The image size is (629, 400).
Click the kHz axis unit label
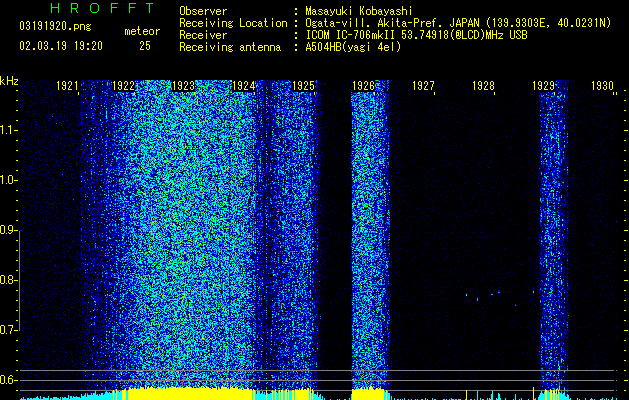click(9, 81)
